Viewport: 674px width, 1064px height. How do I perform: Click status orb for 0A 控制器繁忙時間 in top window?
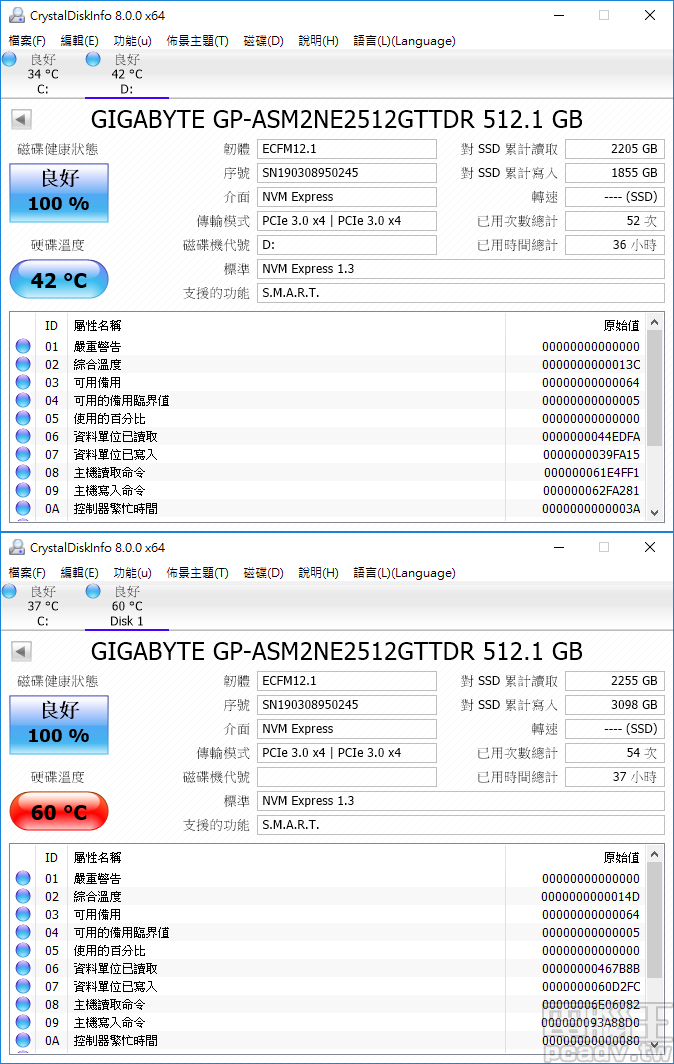click(23, 508)
